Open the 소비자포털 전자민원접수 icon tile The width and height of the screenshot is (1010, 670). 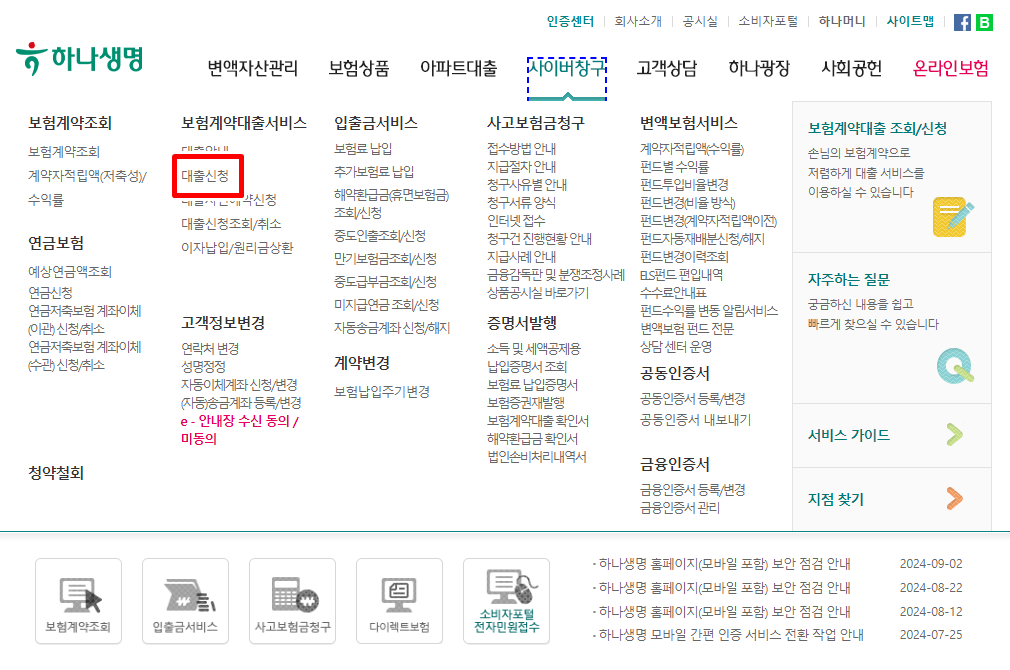506,601
